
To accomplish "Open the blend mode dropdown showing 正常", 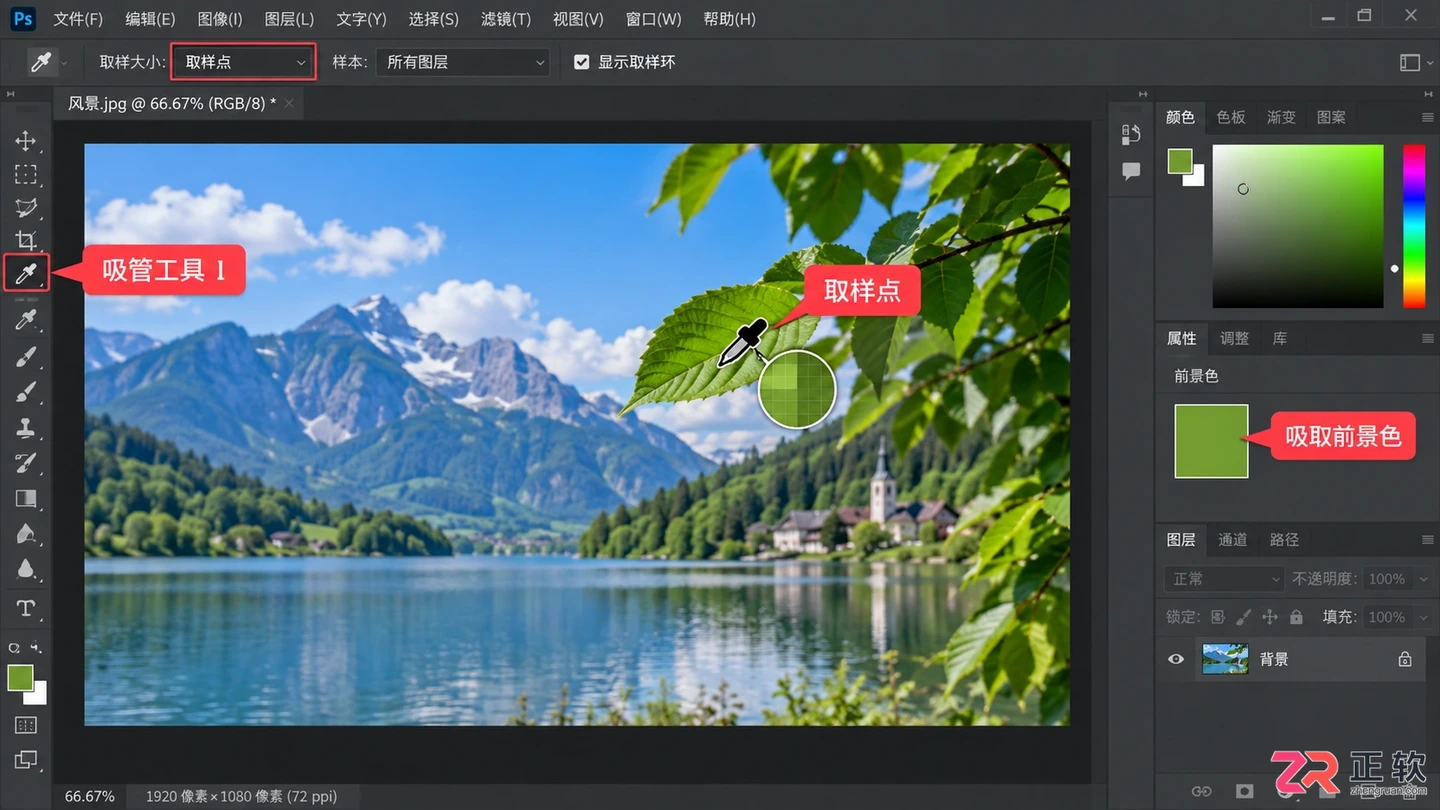I will [x=1223, y=579].
